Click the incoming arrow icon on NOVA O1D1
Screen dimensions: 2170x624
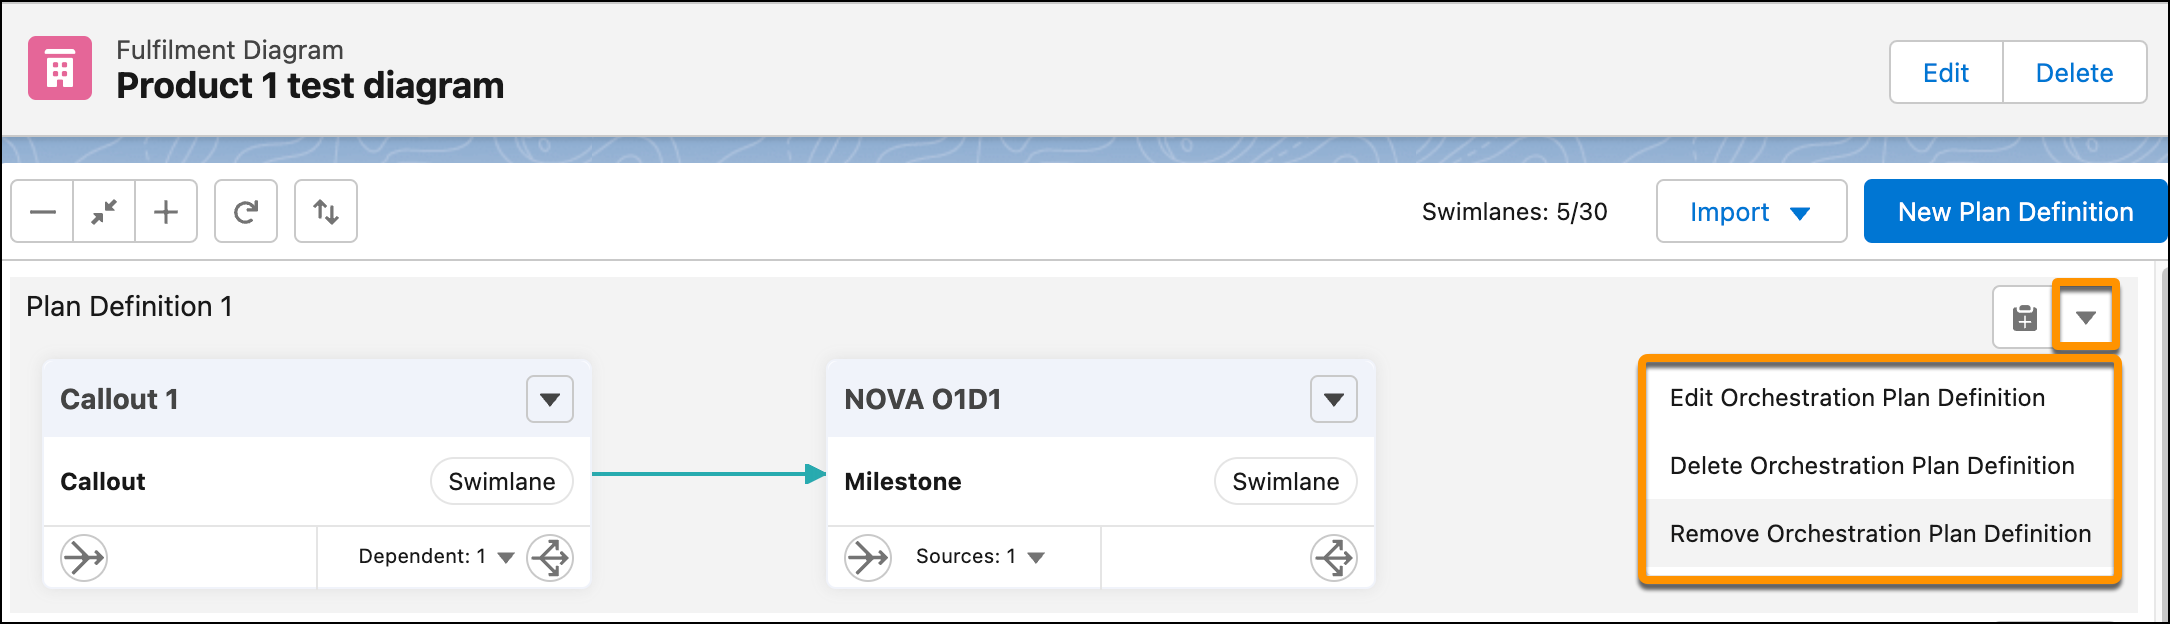pyautogui.click(x=868, y=557)
